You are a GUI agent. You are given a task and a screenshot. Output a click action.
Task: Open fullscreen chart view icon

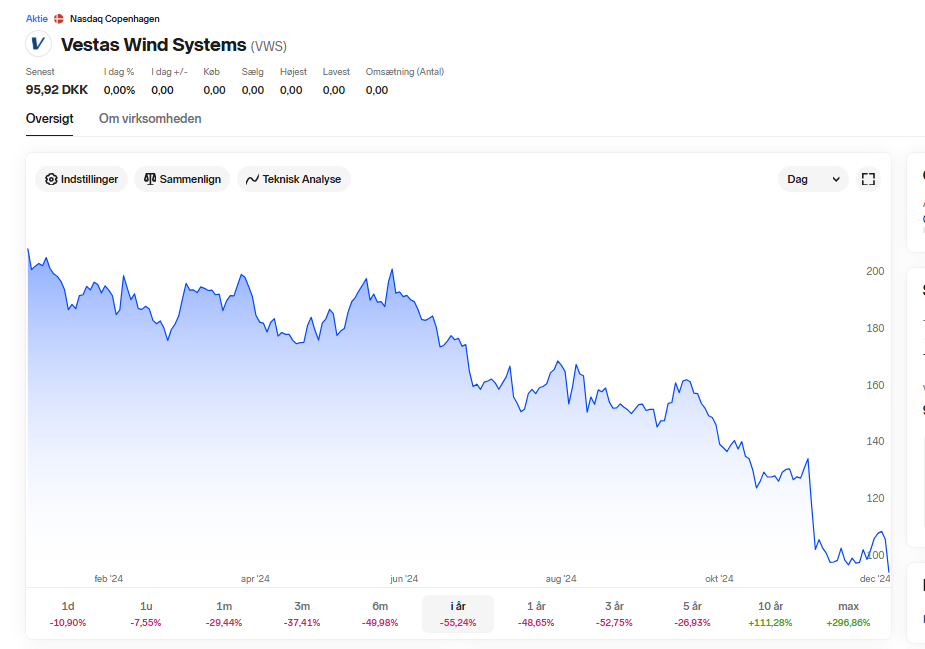click(x=868, y=179)
